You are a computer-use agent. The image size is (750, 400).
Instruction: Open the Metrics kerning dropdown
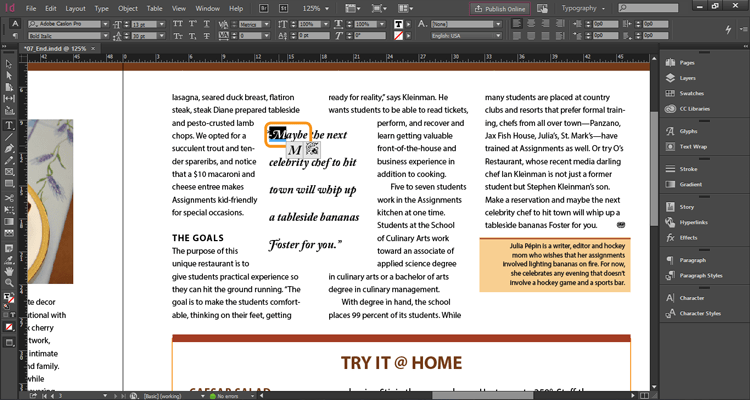pyautogui.click(x=266, y=24)
